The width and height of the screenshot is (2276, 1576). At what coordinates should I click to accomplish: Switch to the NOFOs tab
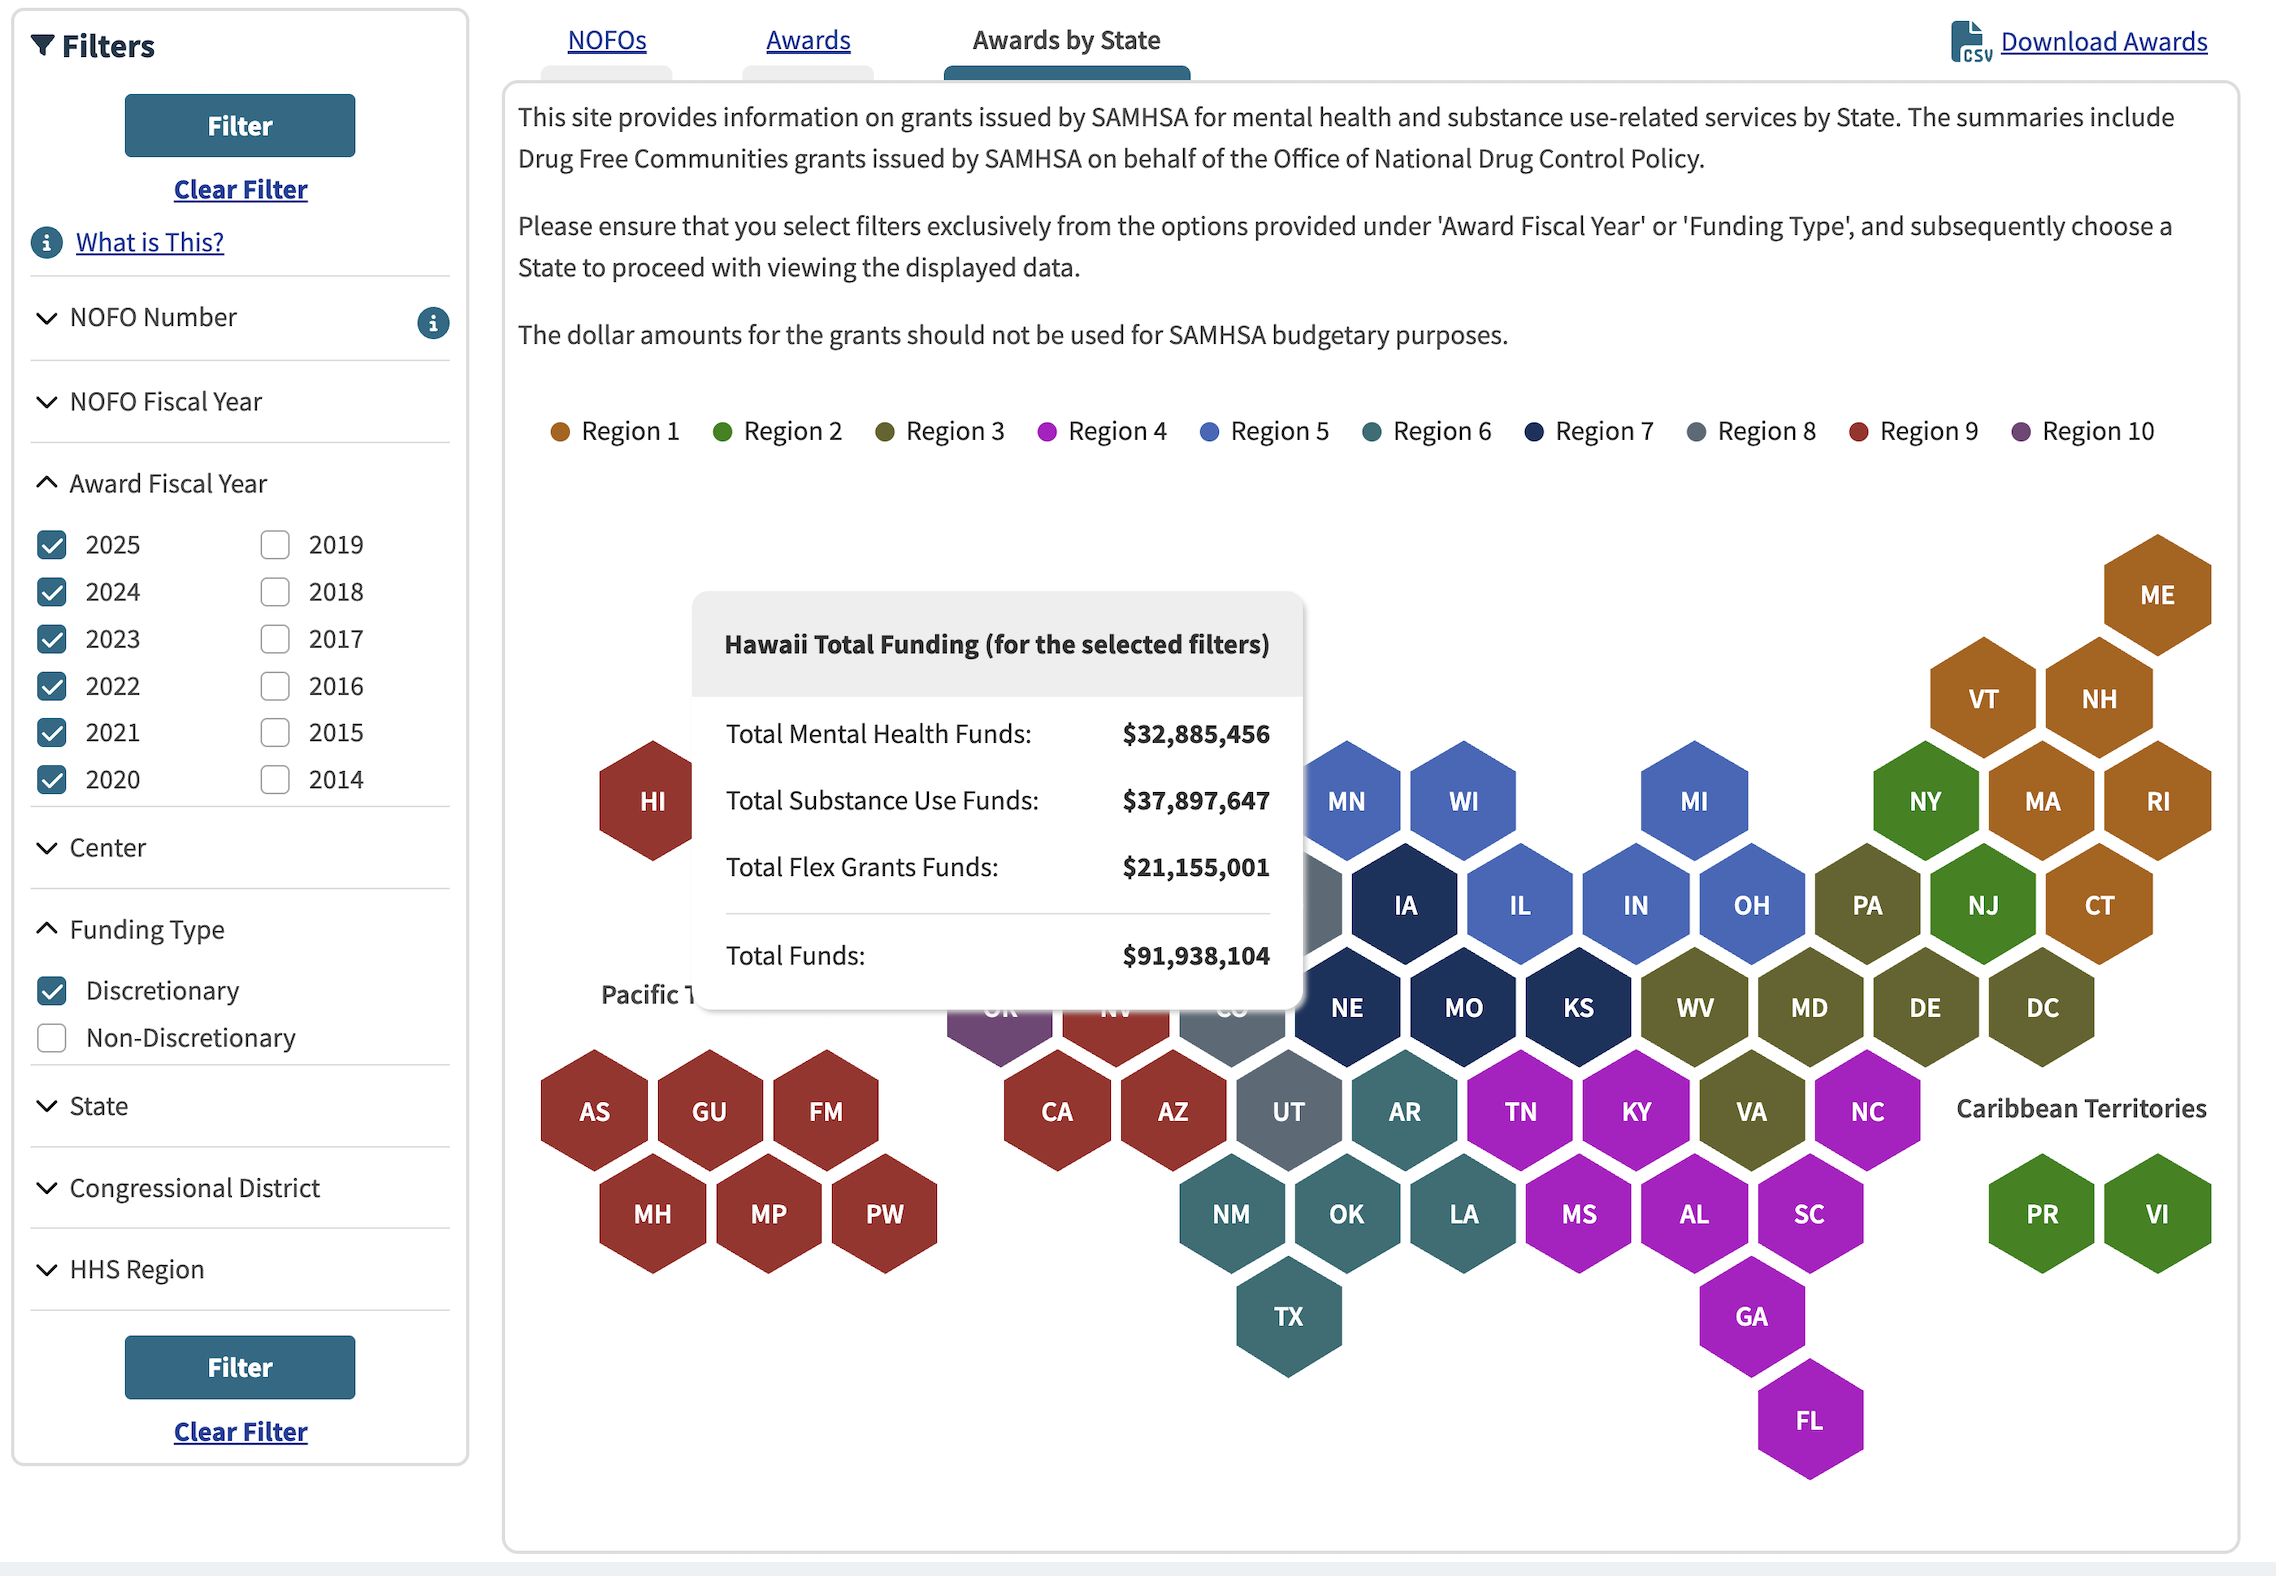[x=606, y=40]
